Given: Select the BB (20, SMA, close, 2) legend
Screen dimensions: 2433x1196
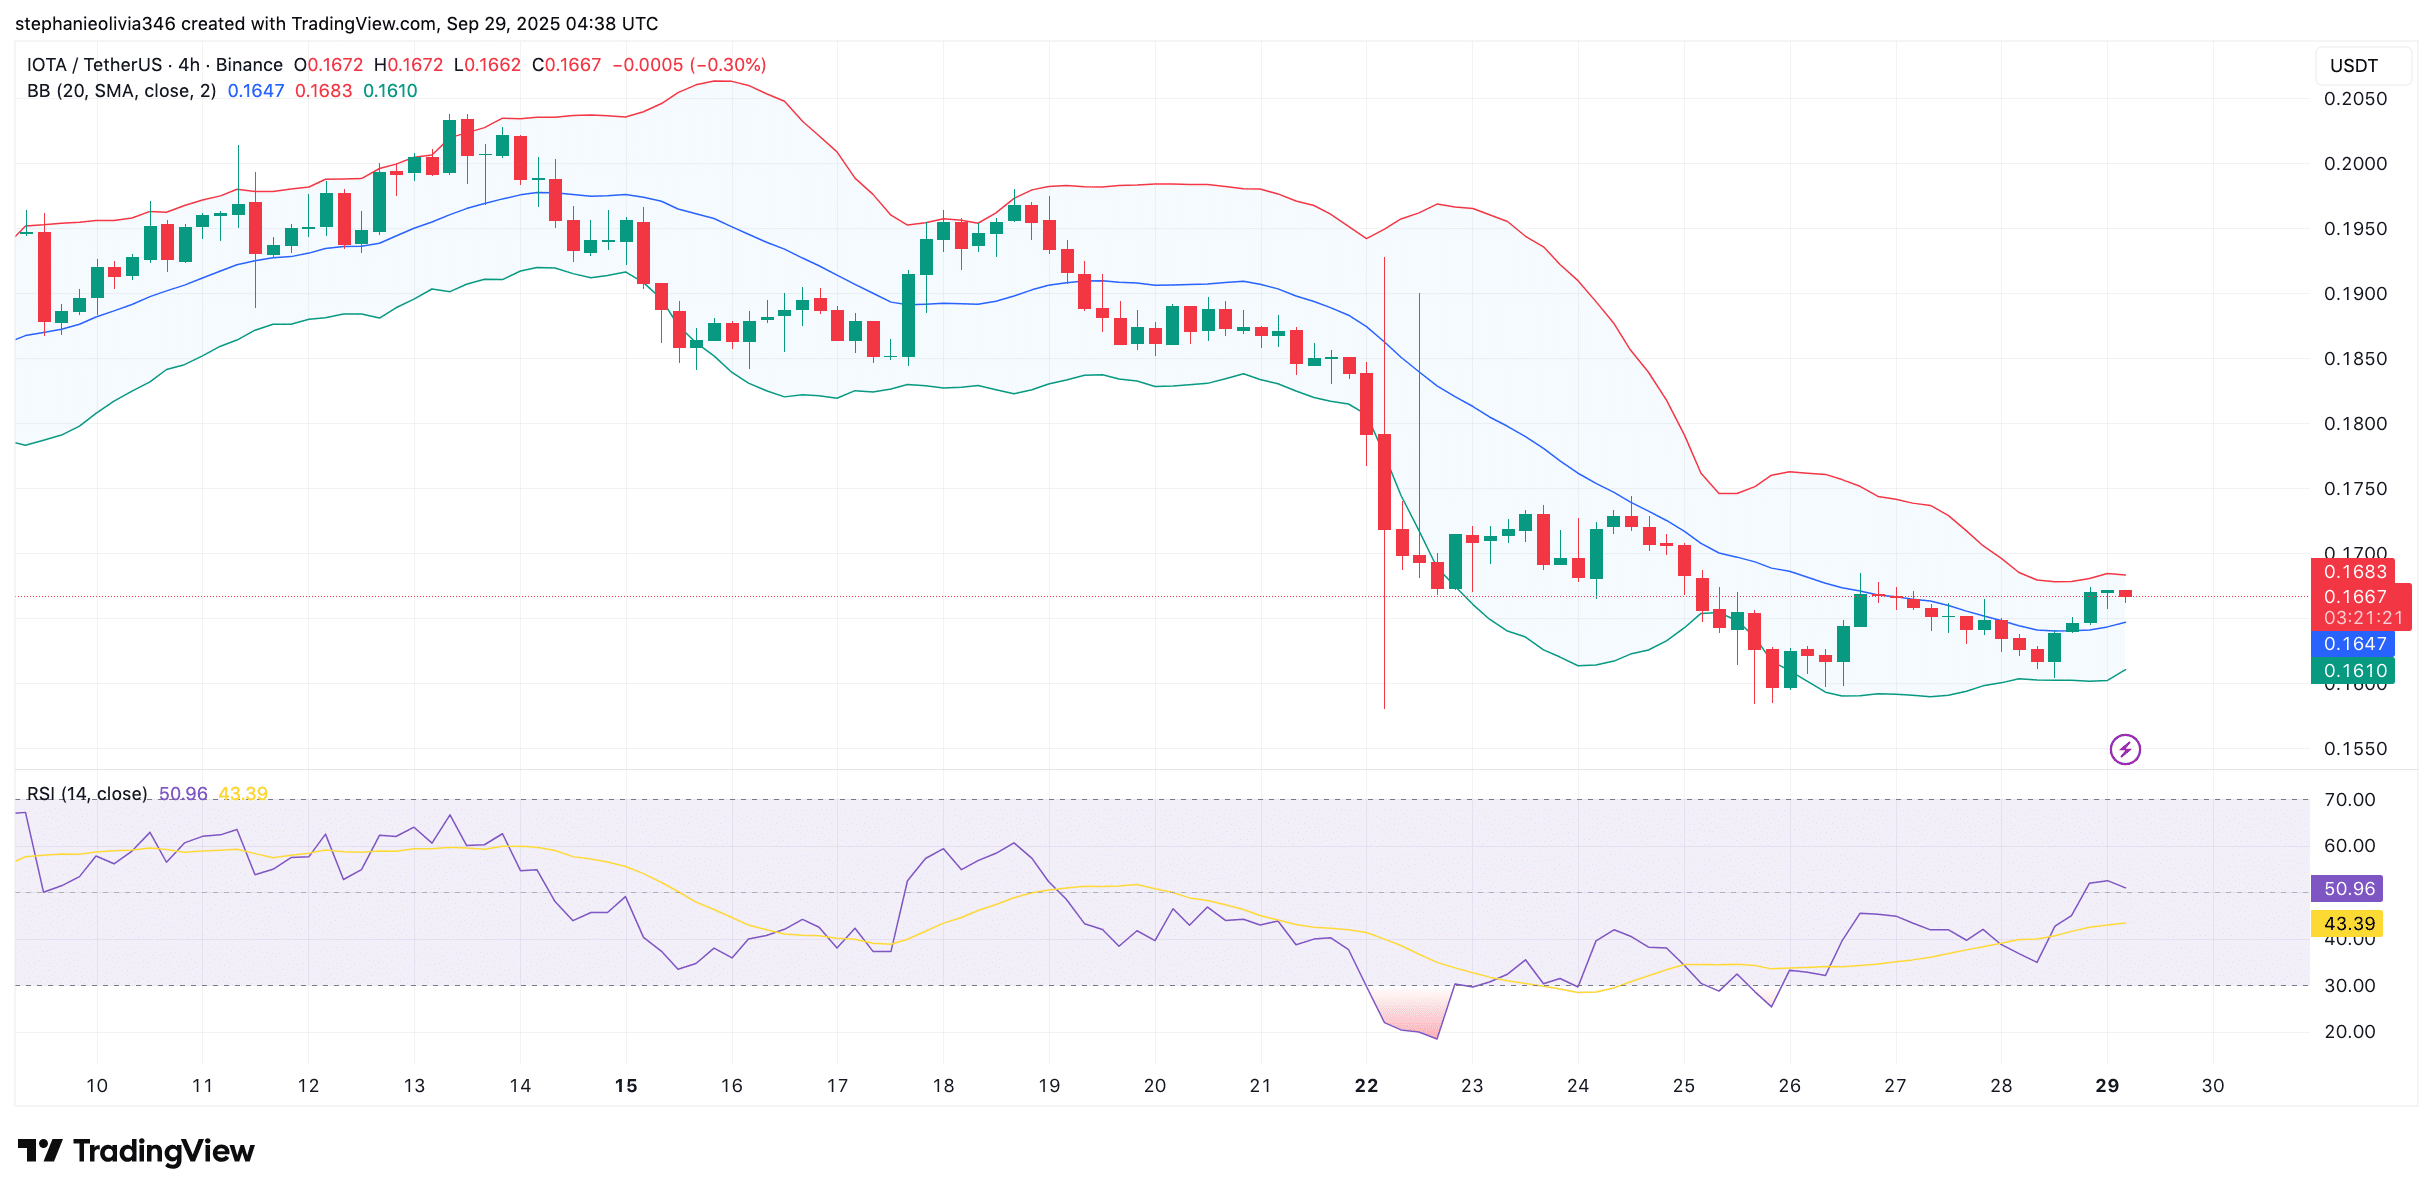Looking at the screenshot, I should [121, 91].
